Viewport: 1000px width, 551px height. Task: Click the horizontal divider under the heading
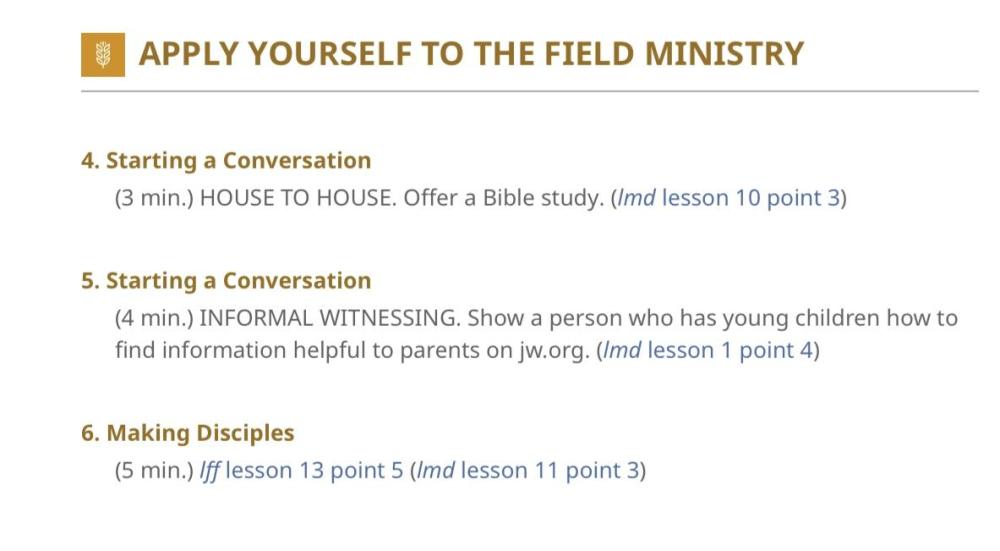tap(530, 91)
